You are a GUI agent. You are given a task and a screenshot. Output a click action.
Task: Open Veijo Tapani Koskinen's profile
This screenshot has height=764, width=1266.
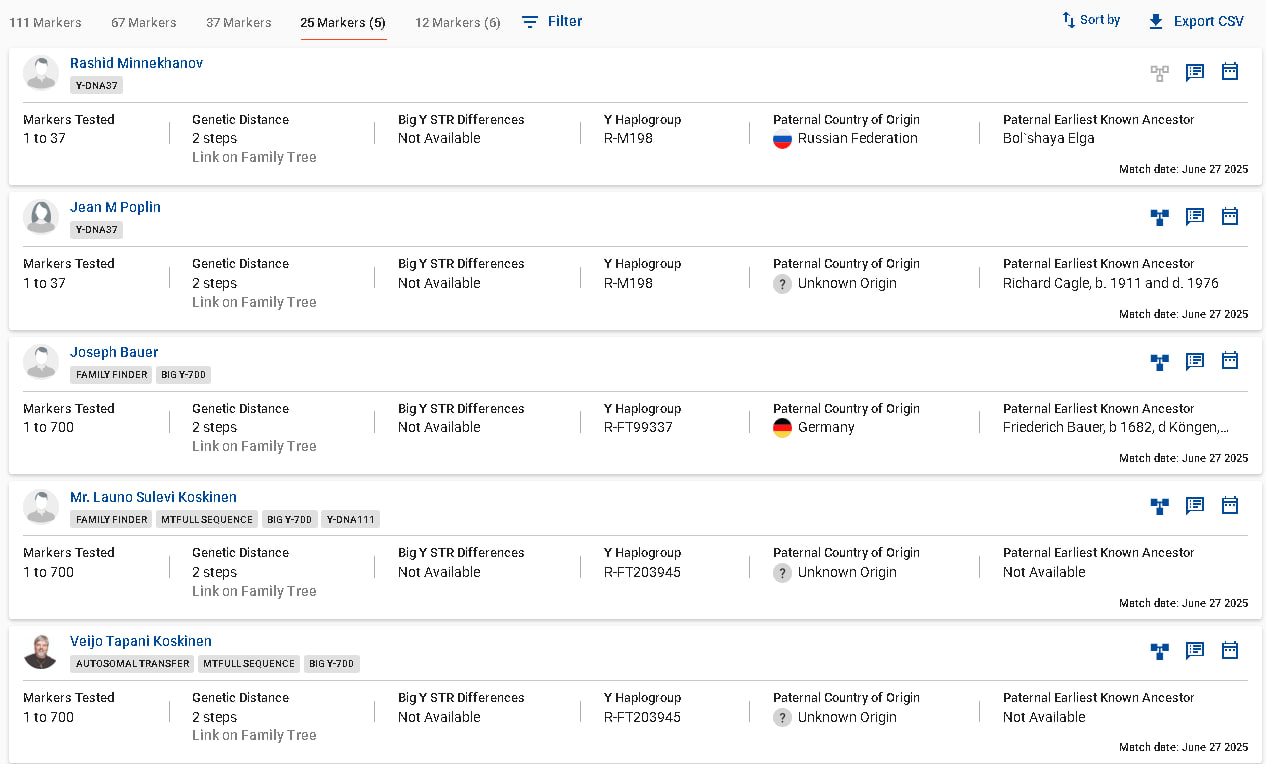pos(141,641)
